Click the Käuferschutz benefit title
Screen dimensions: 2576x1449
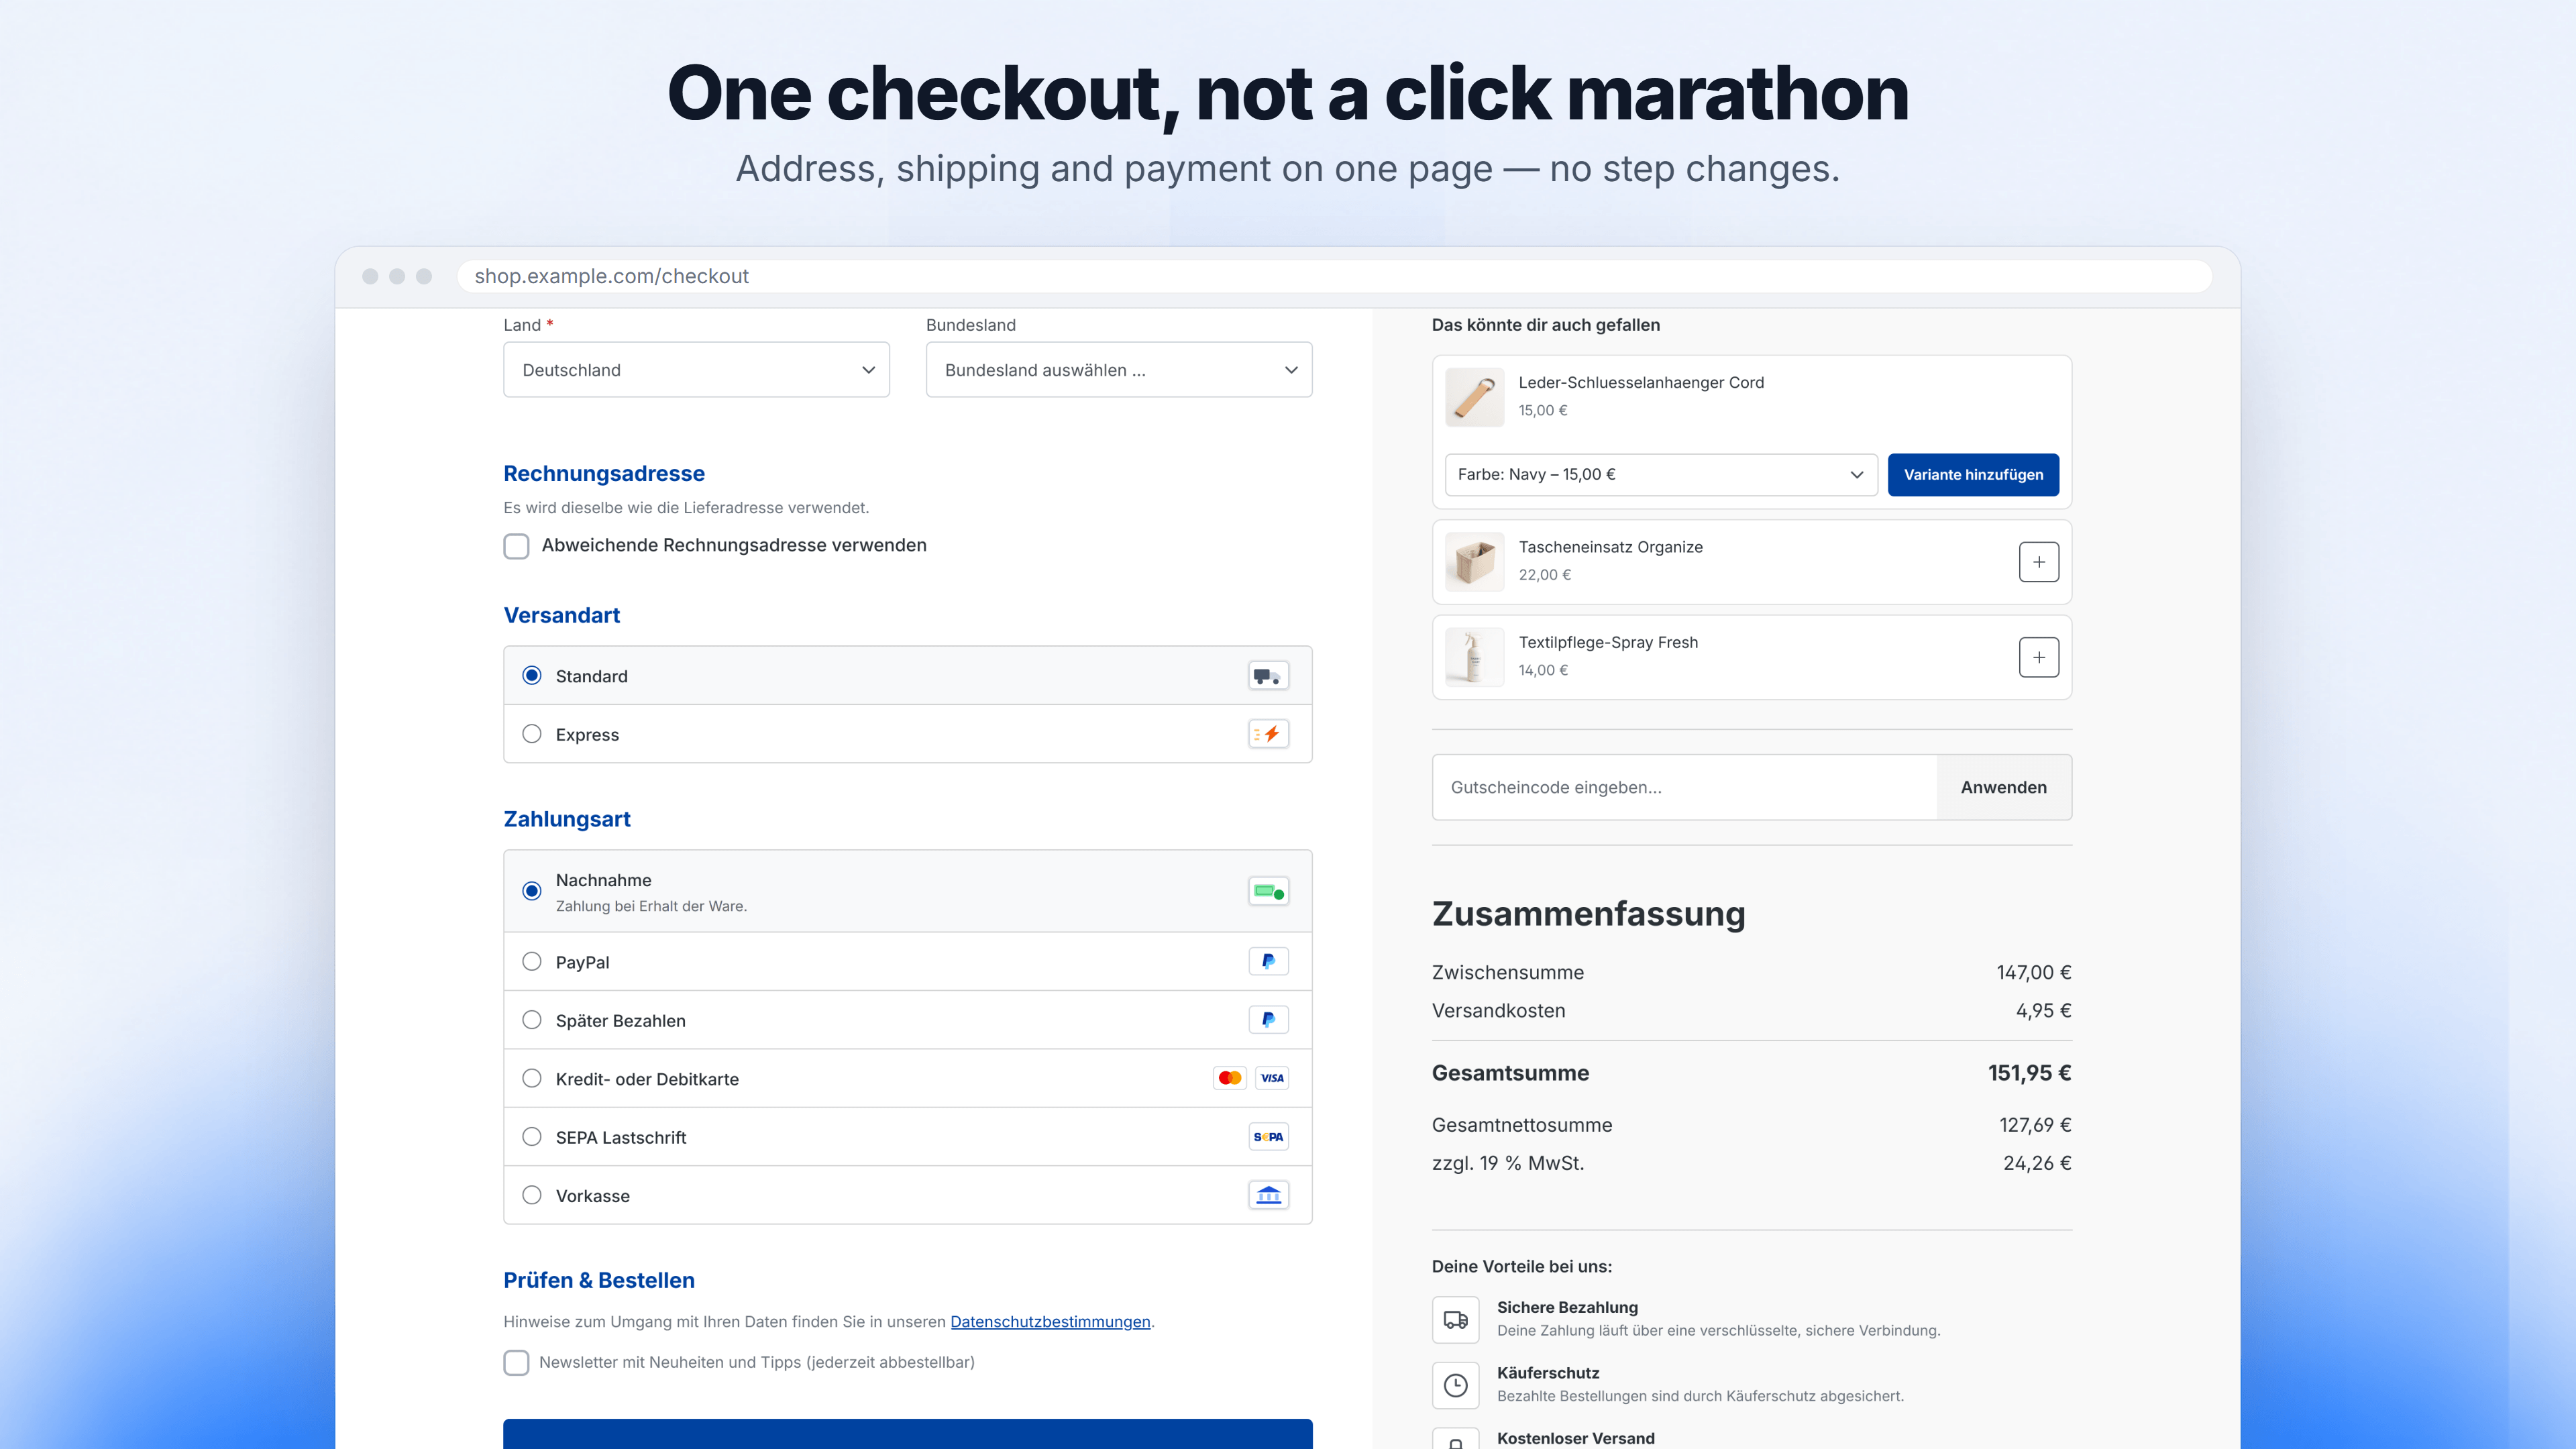[1548, 1373]
